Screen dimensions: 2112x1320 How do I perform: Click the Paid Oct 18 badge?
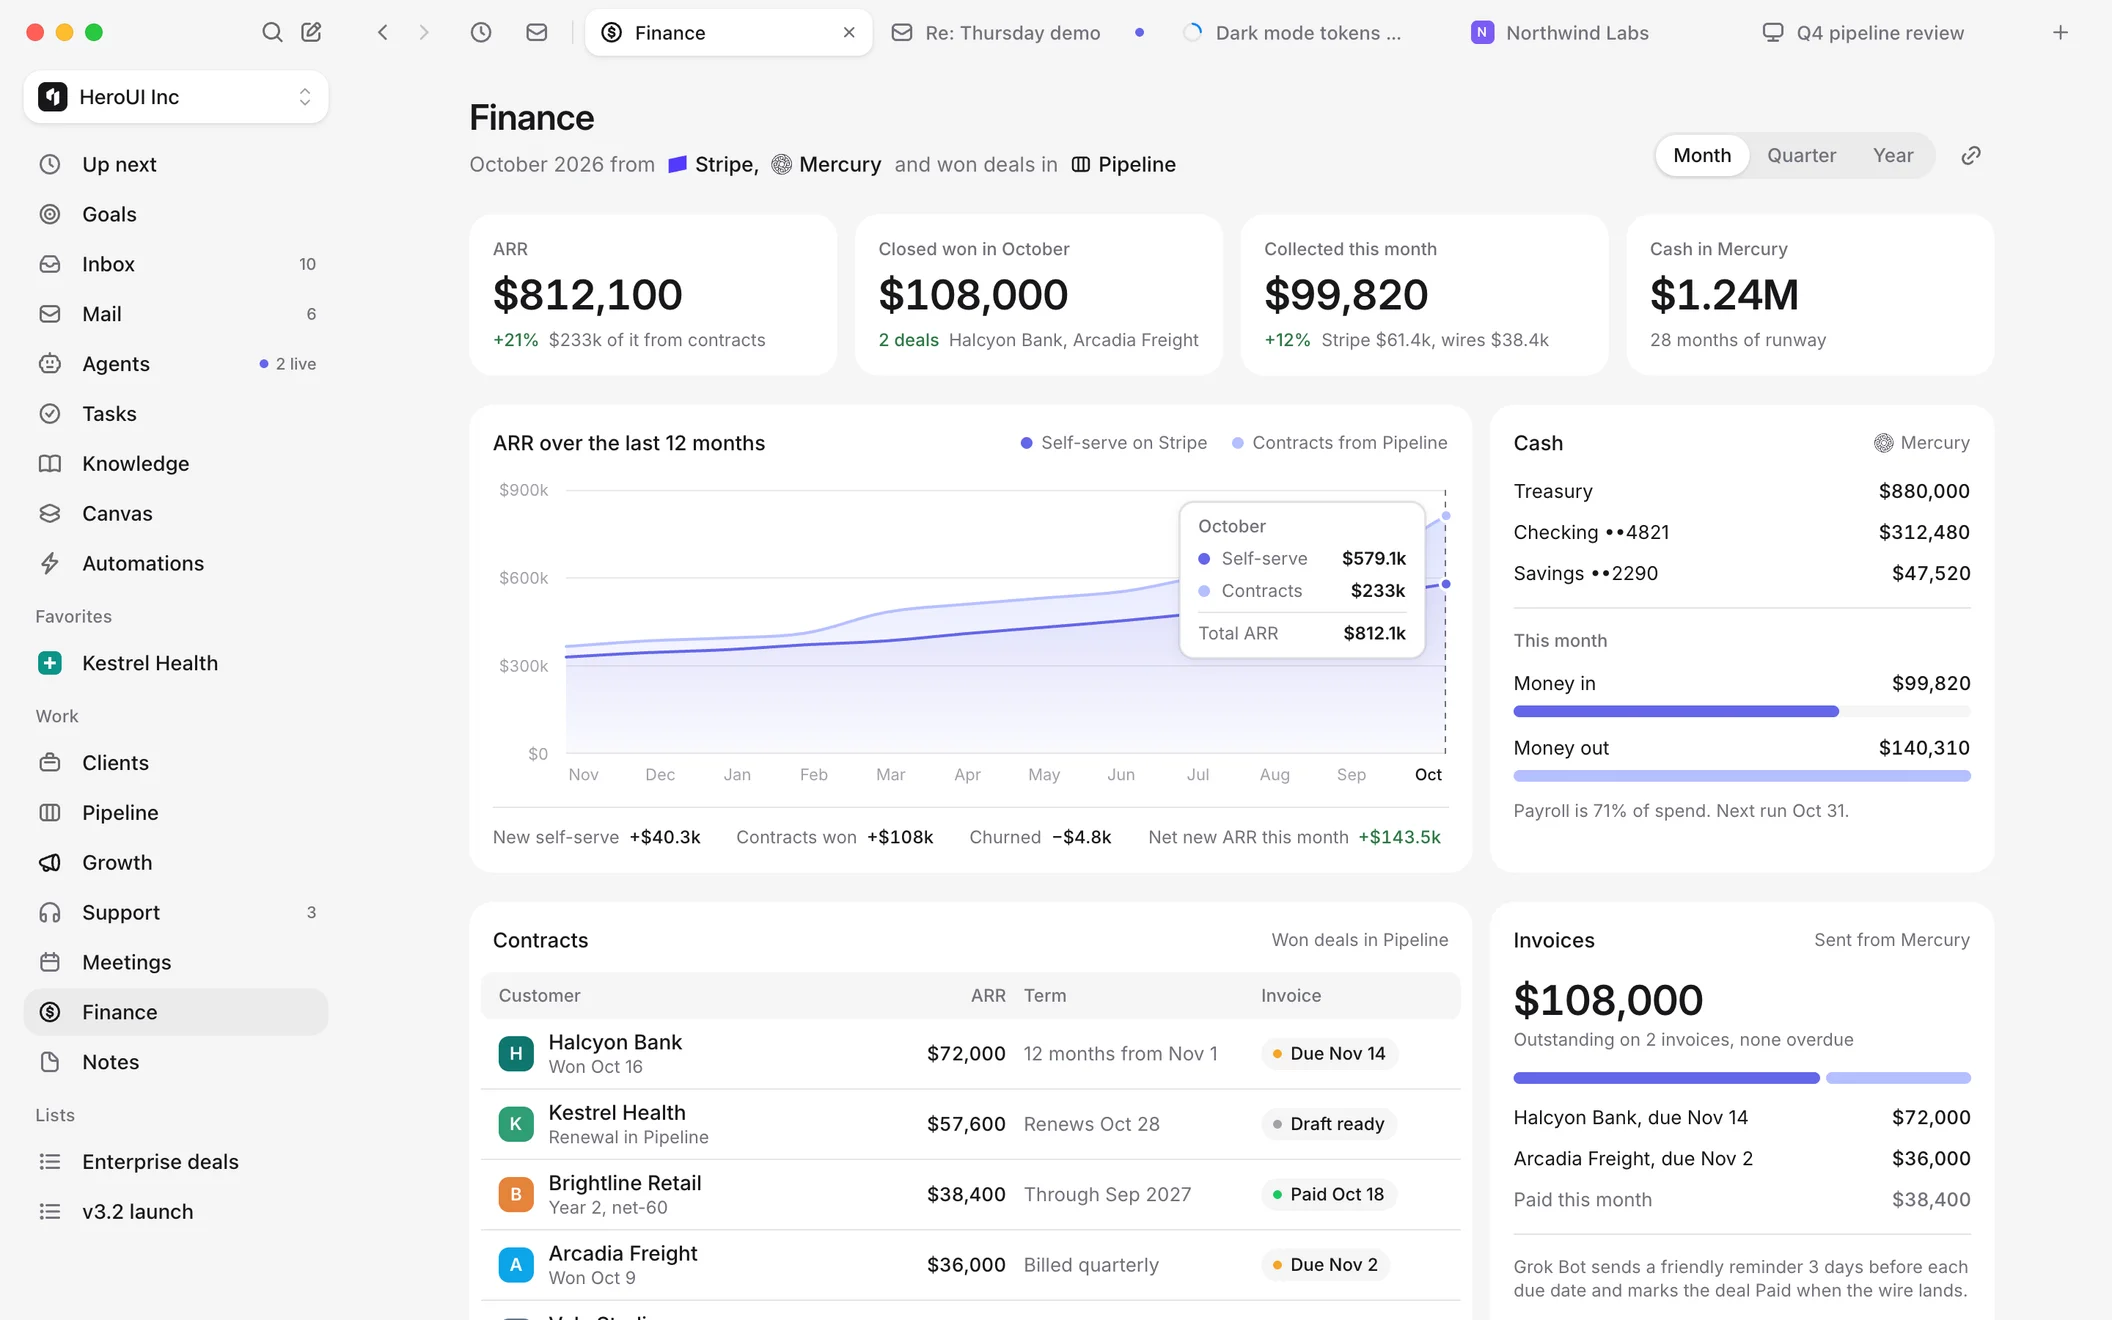click(1328, 1194)
